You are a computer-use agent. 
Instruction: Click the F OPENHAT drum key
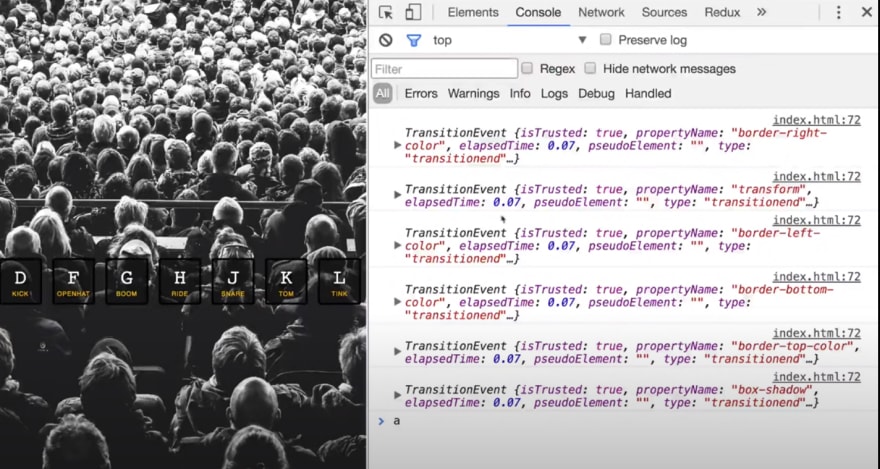73,282
